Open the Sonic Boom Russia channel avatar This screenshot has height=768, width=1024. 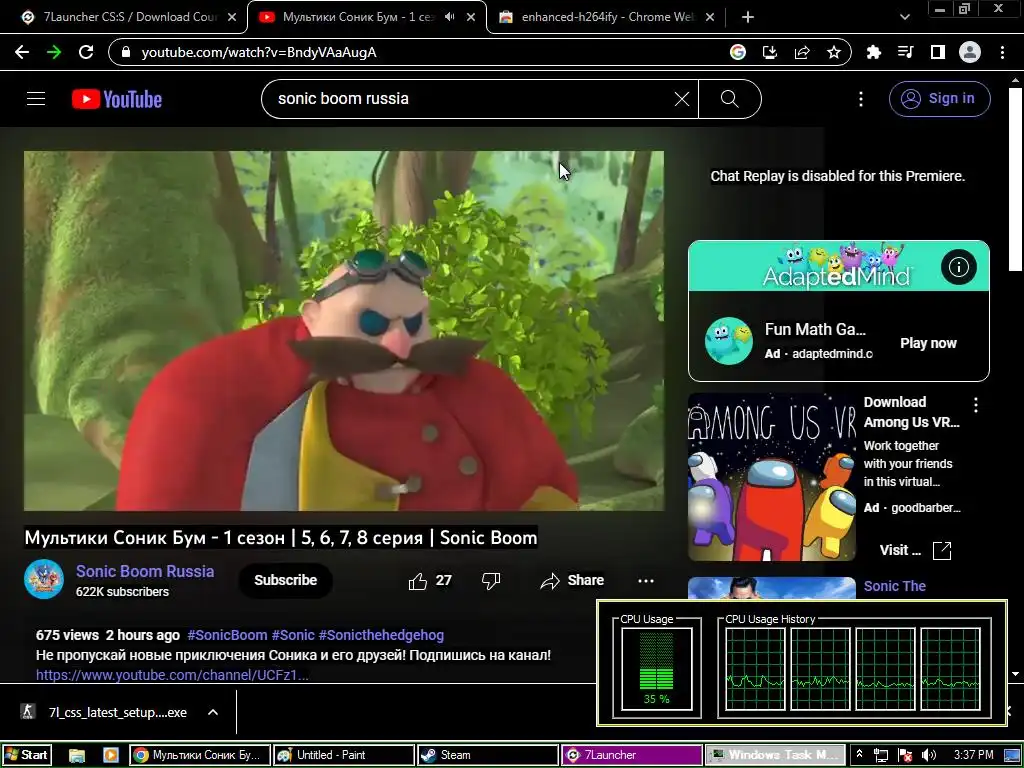[x=44, y=579]
